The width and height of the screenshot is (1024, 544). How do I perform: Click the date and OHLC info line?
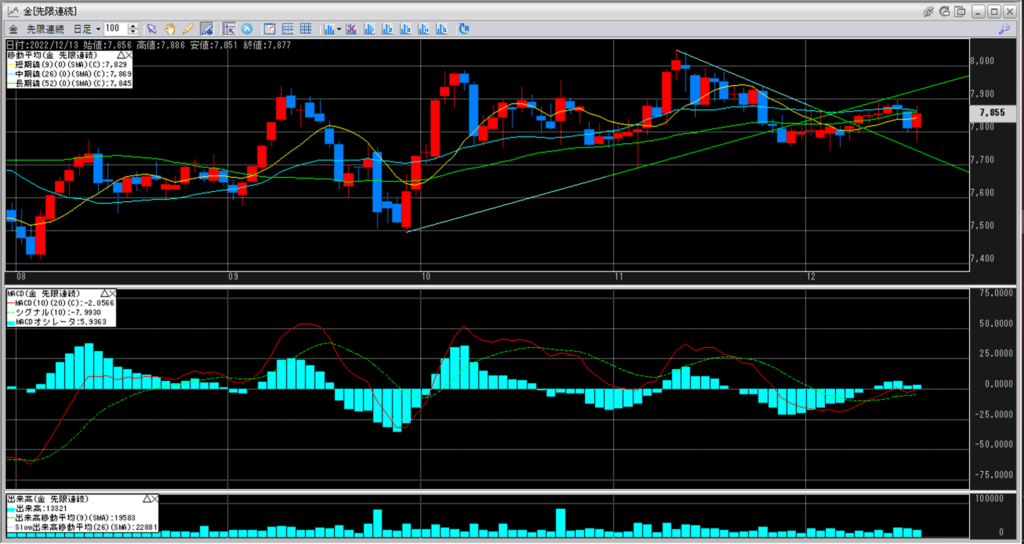(x=148, y=45)
